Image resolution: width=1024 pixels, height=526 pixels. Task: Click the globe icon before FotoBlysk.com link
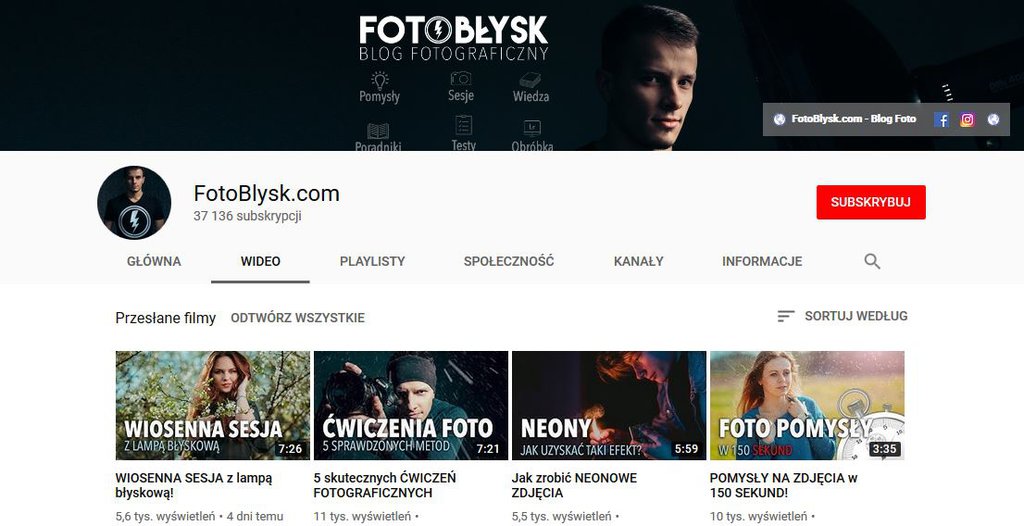click(x=779, y=120)
